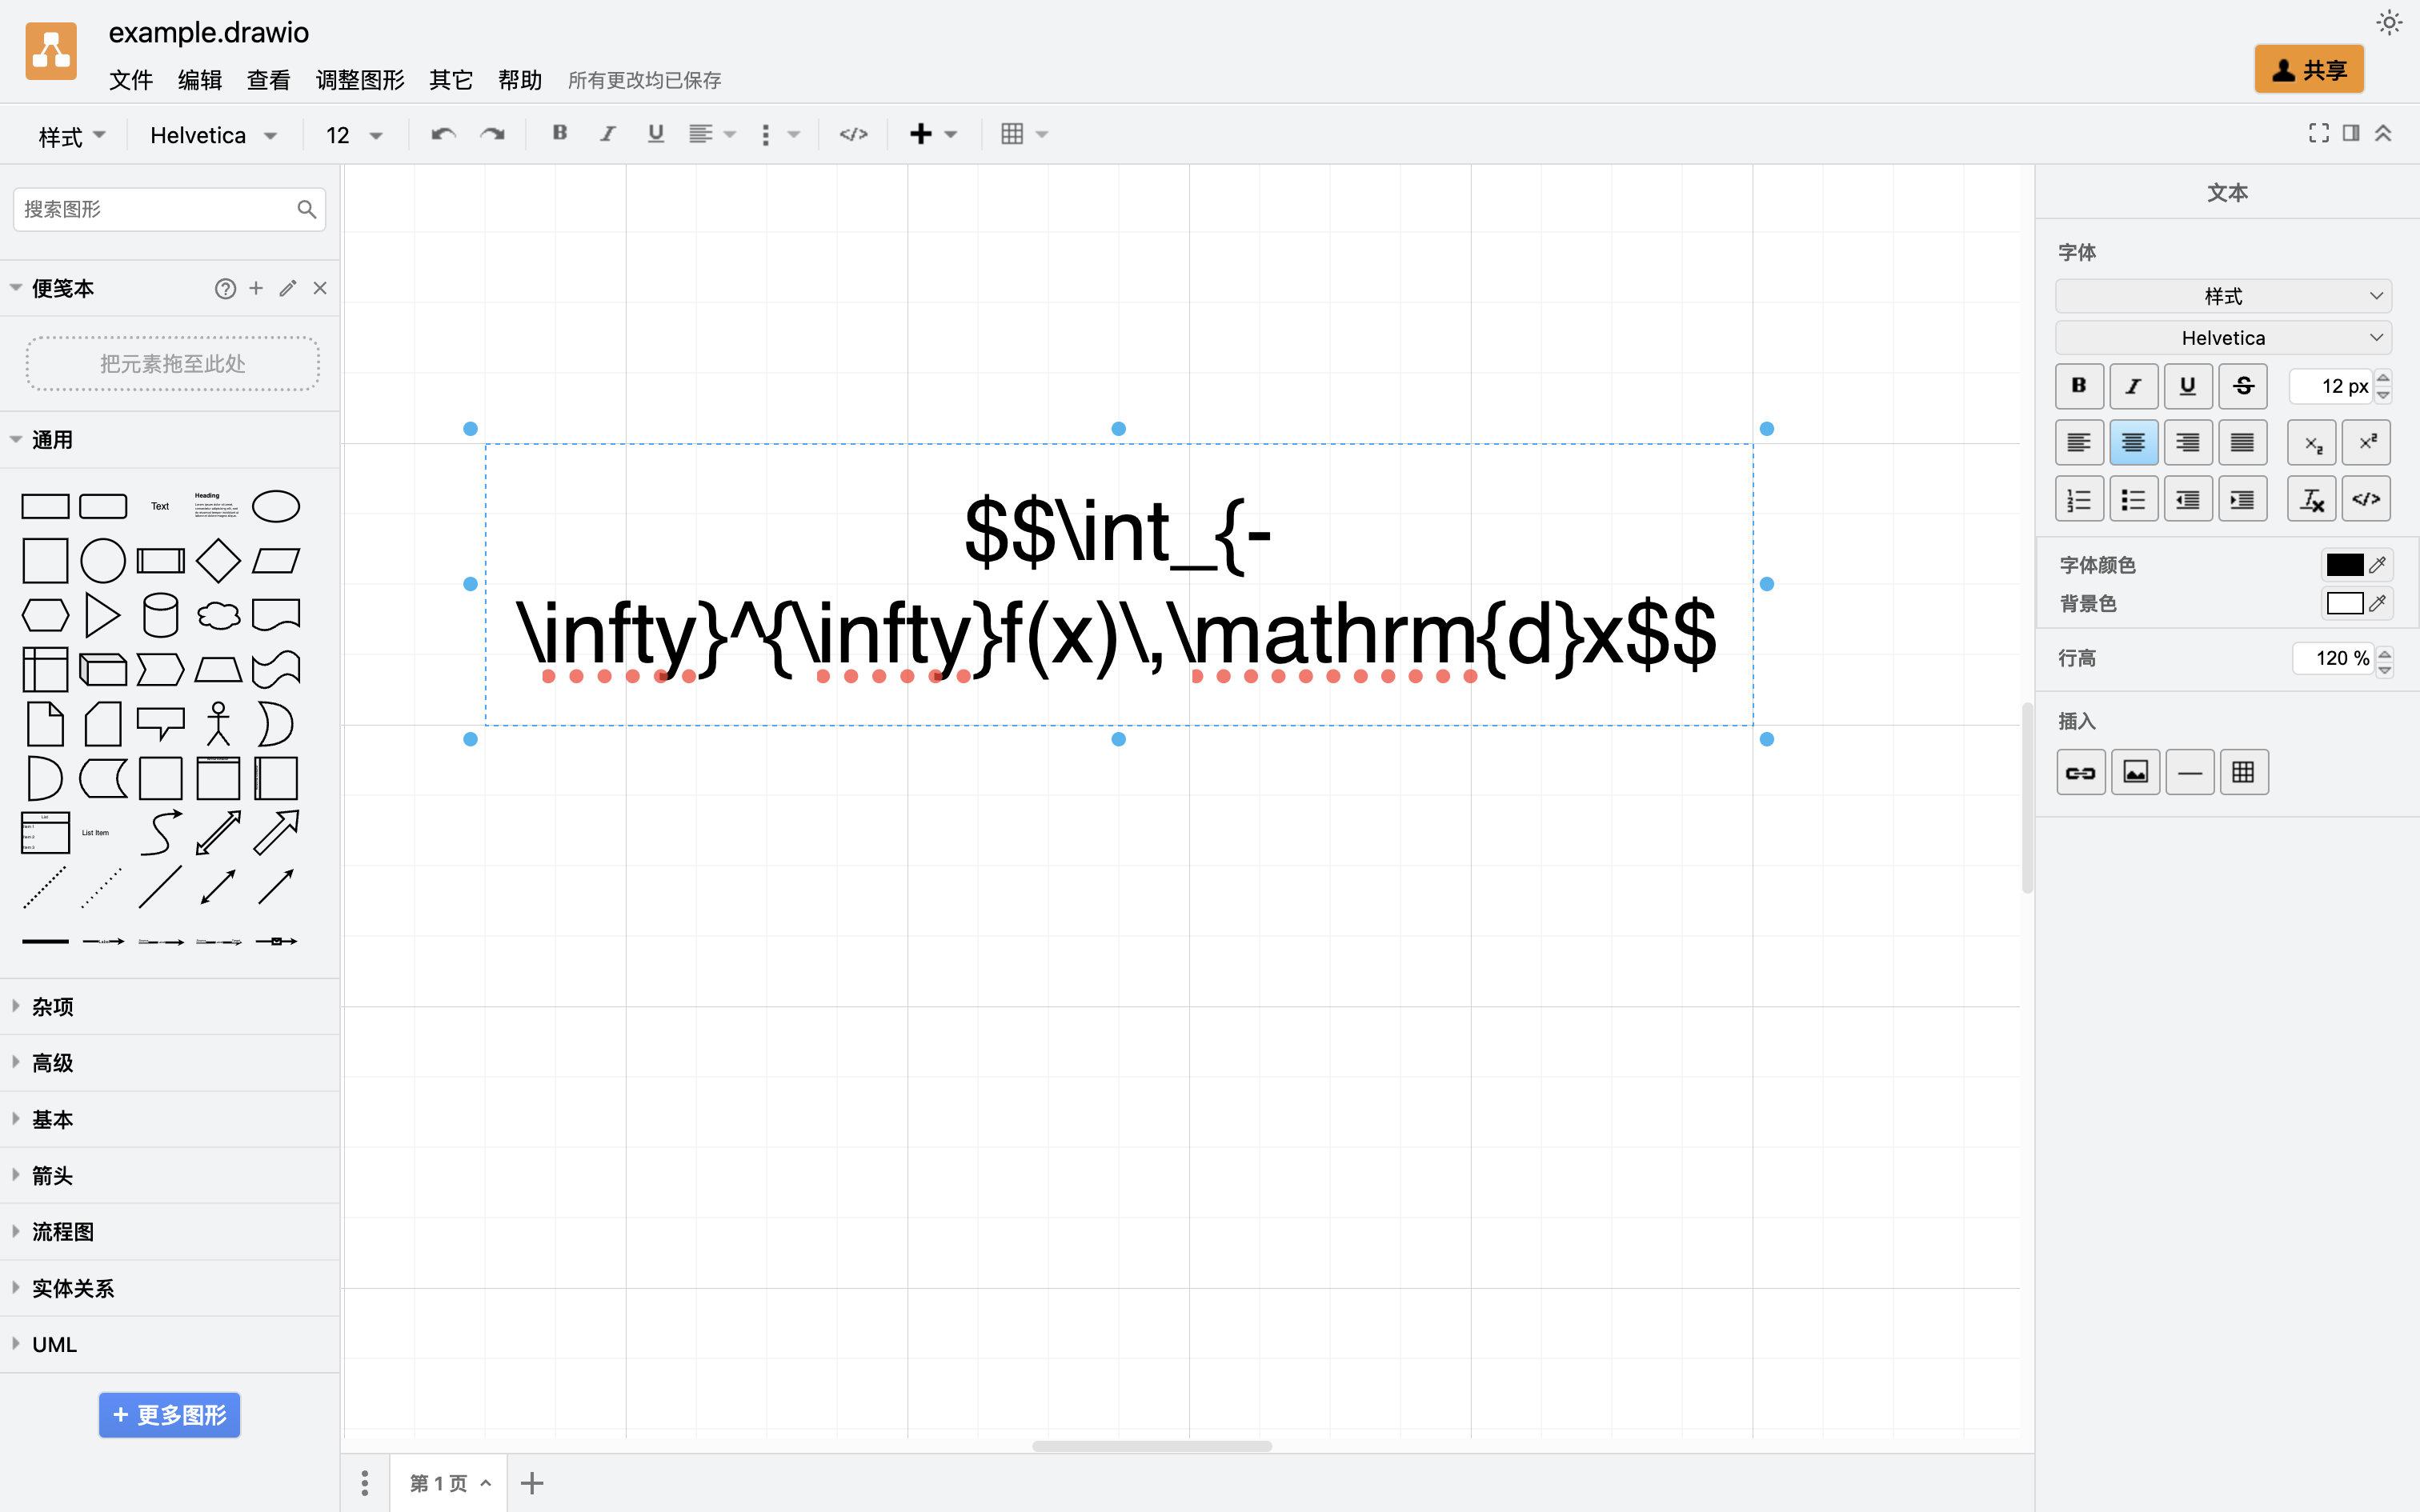Image resolution: width=2420 pixels, height=1512 pixels.
Task: Click the undo arrow in toolbar
Action: coord(443,134)
